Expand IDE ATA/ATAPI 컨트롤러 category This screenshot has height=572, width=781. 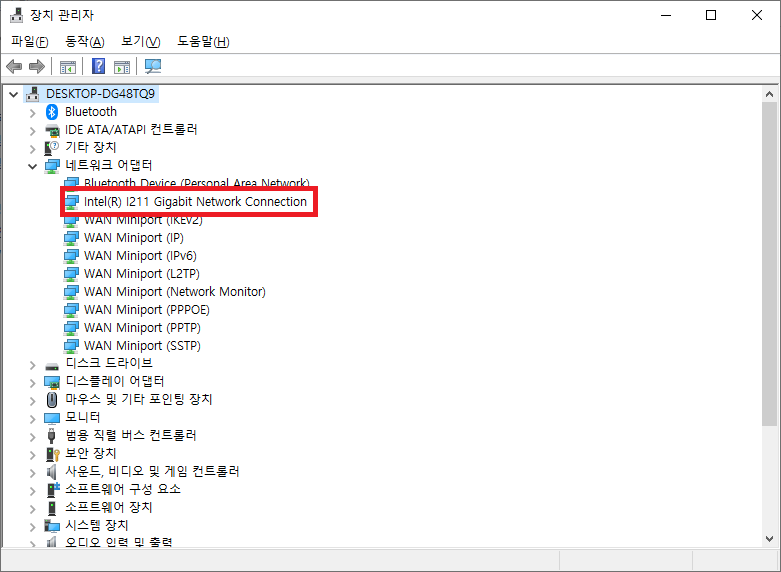[32, 131]
